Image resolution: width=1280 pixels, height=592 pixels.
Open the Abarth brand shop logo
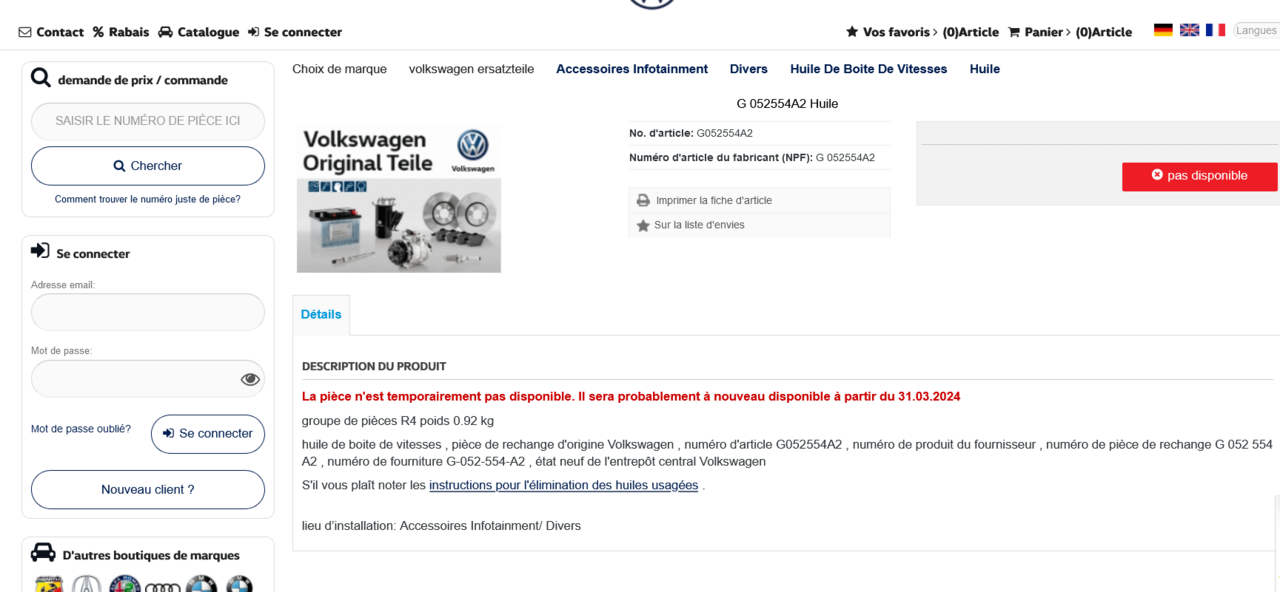pyautogui.click(x=49, y=584)
